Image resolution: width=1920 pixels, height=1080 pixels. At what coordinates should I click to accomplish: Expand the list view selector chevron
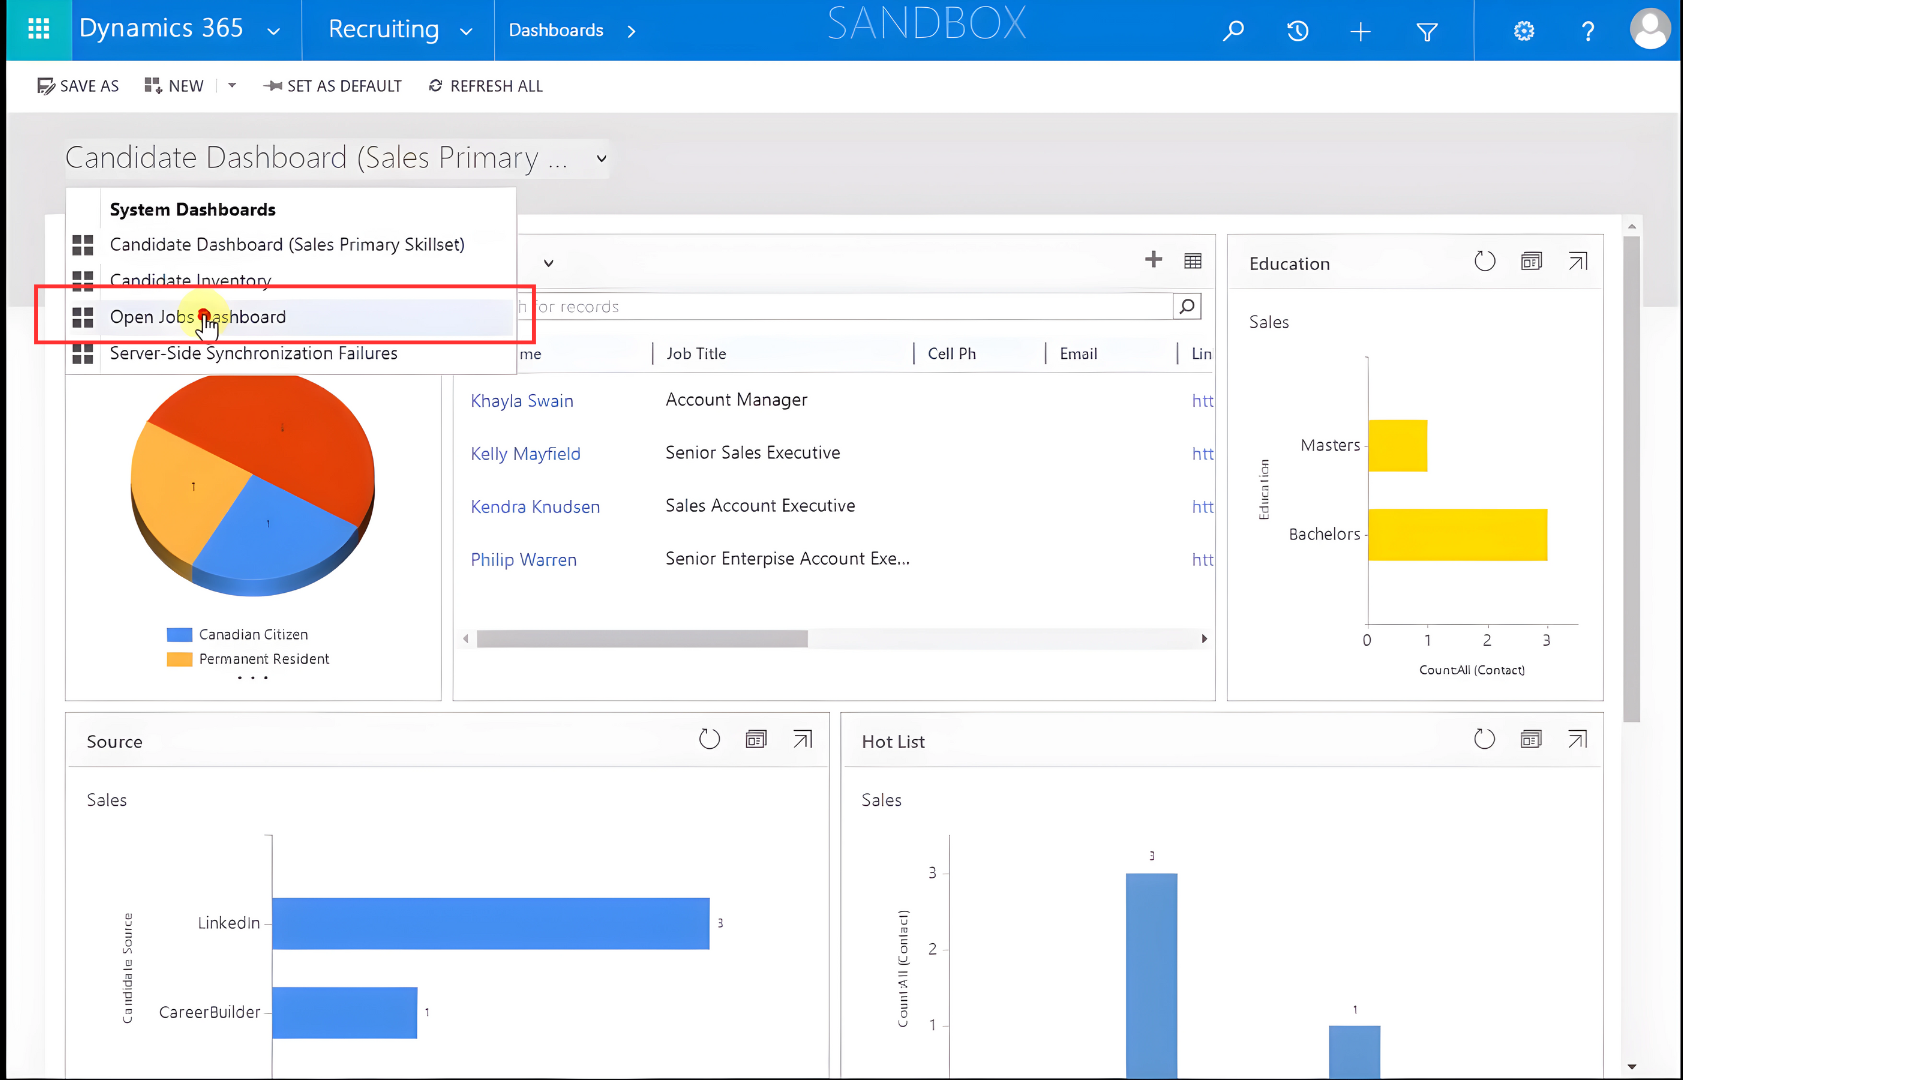click(x=548, y=263)
